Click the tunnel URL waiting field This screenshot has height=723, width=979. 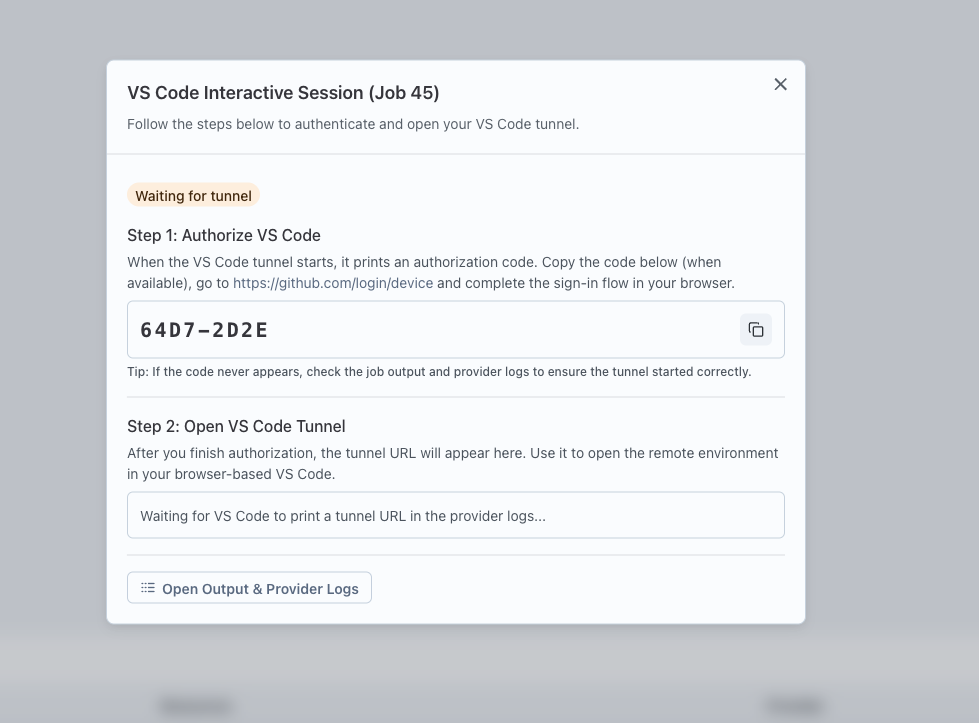point(455,516)
